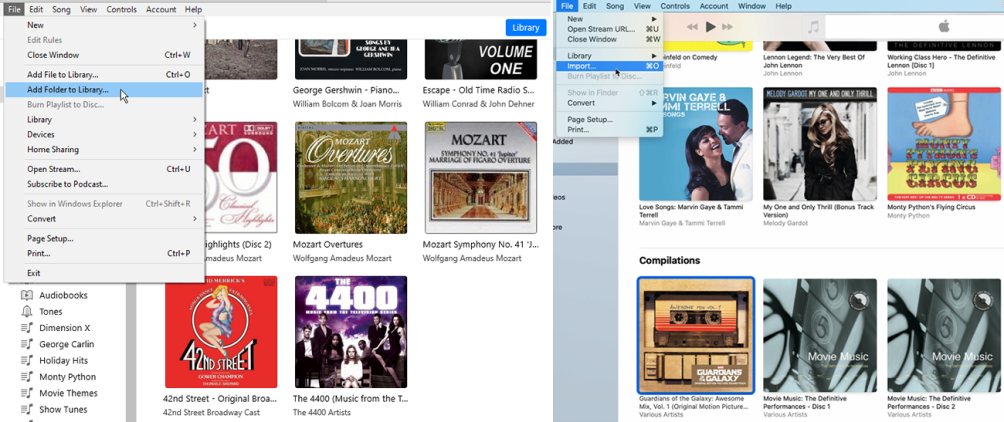This screenshot has width=1004, height=422.
Task: Select Open Stream in Windows File menu
Action: click(104, 169)
